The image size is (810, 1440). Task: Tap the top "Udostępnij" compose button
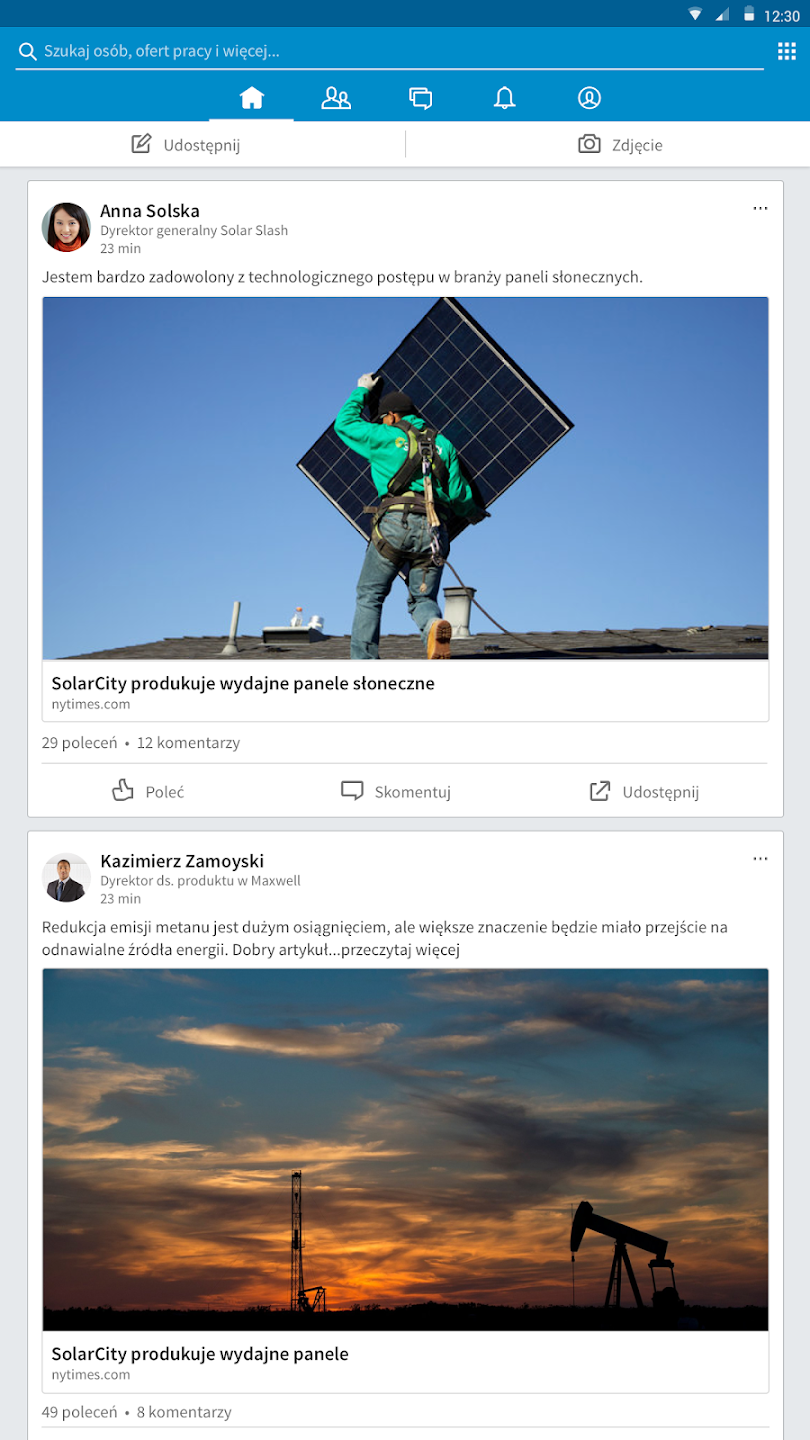point(187,145)
